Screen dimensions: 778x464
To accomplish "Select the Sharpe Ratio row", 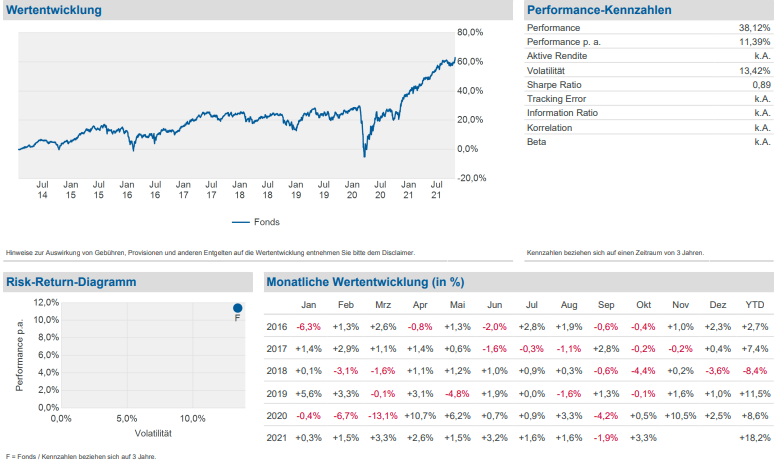I will pos(647,85).
